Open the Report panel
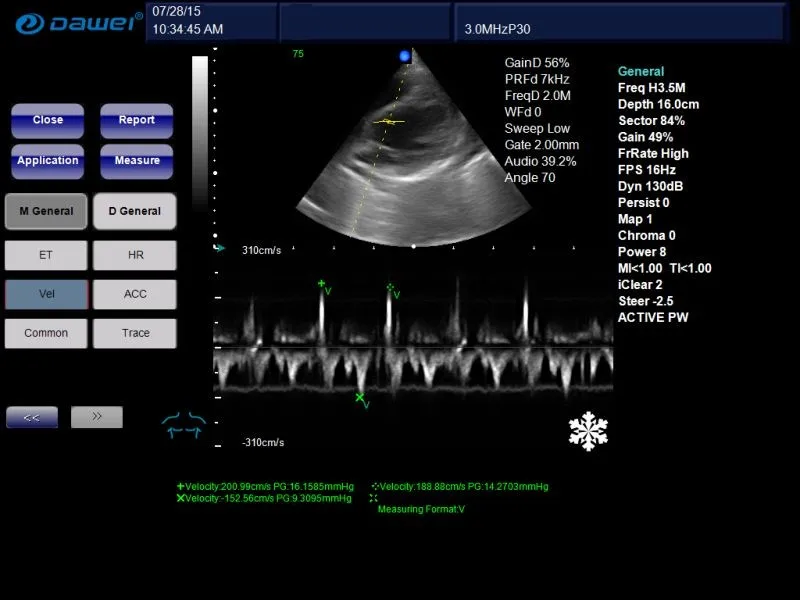Image resolution: width=800 pixels, height=600 pixels. tap(137, 120)
